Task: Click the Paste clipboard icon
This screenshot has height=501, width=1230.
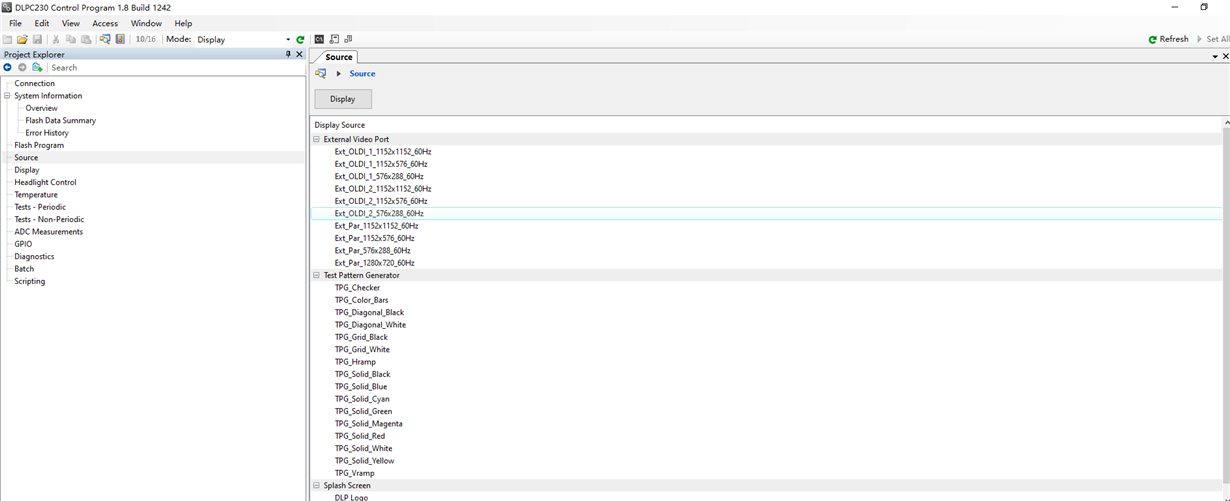Action: click(x=86, y=39)
